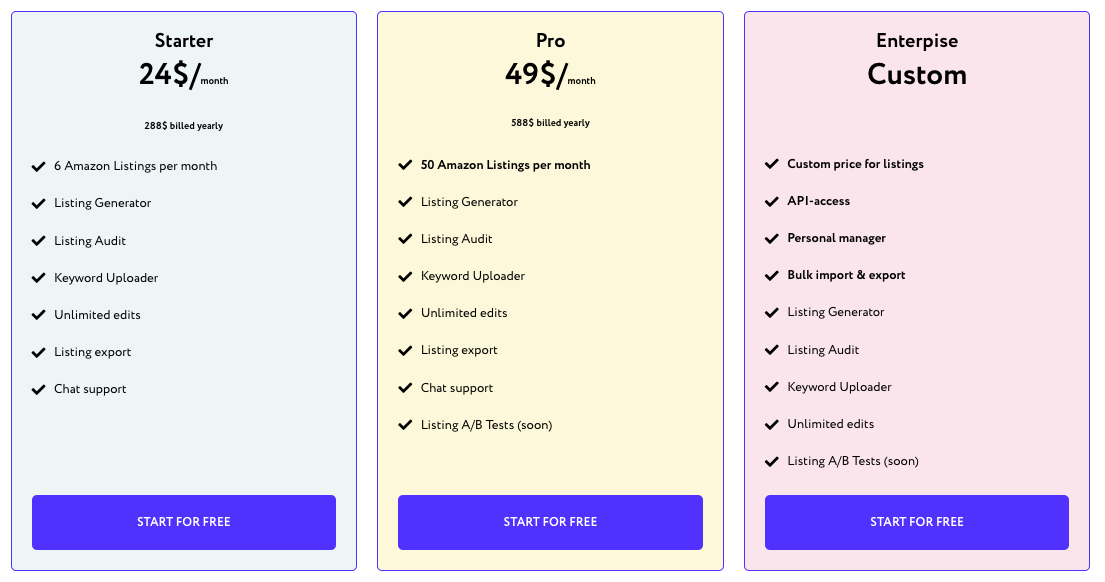Click checkmark next to Bulk import & export

coord(772,275)
